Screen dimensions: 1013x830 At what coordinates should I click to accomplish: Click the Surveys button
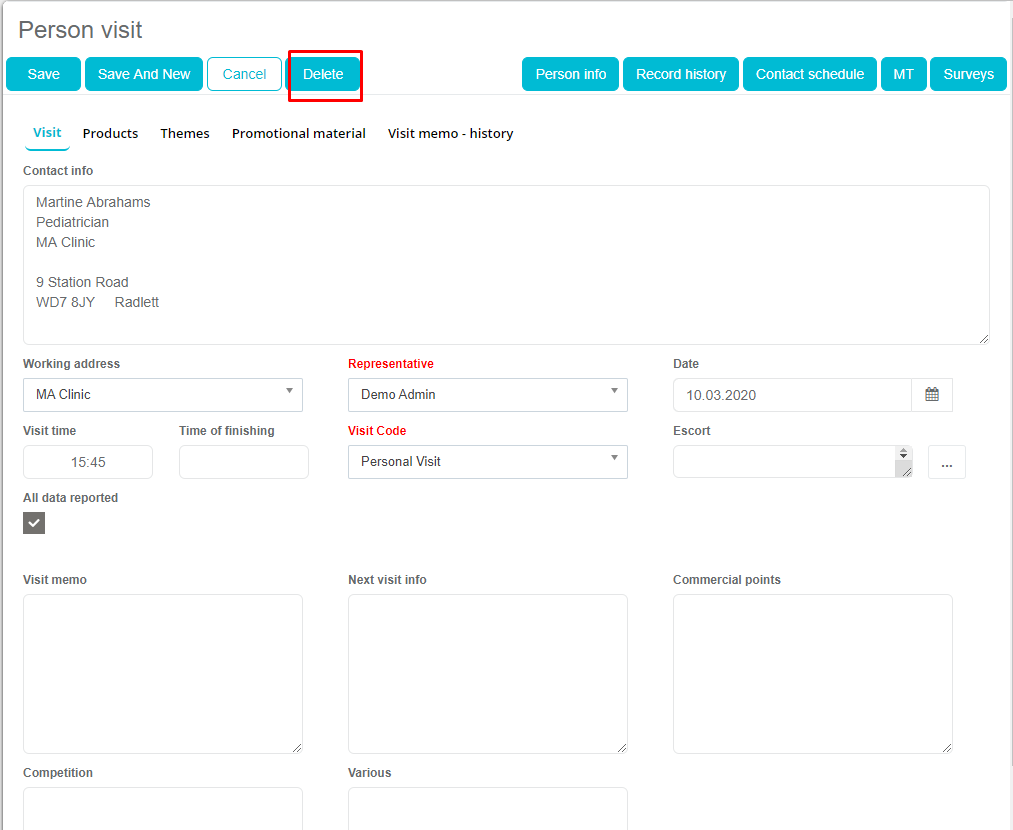tap(967, 74)
